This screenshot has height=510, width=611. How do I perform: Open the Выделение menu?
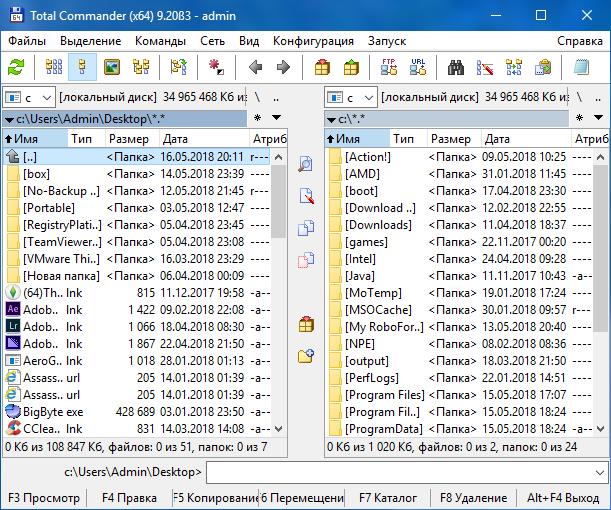[x=90, y=41]
